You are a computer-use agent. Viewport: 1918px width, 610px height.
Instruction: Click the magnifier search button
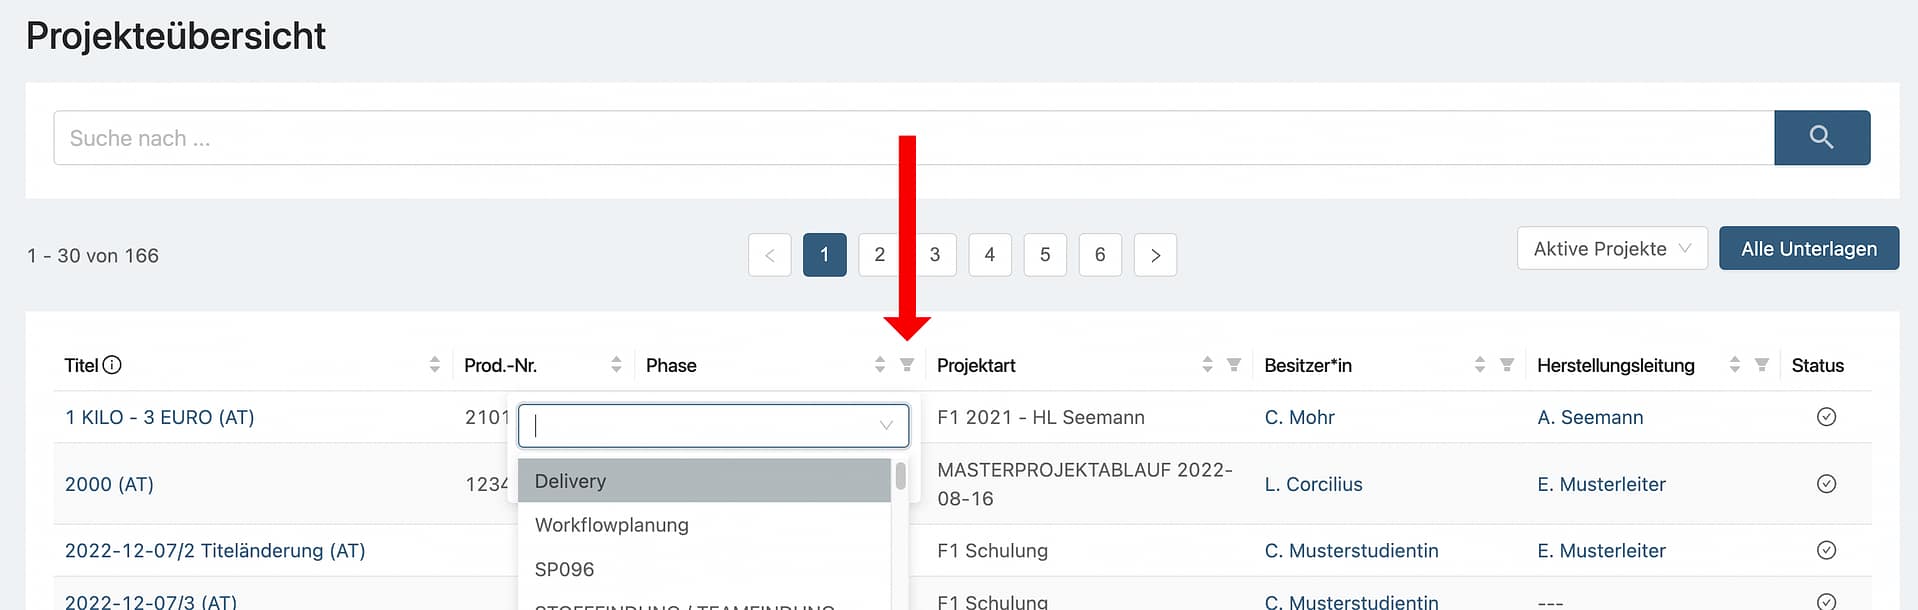(1821, 138)
